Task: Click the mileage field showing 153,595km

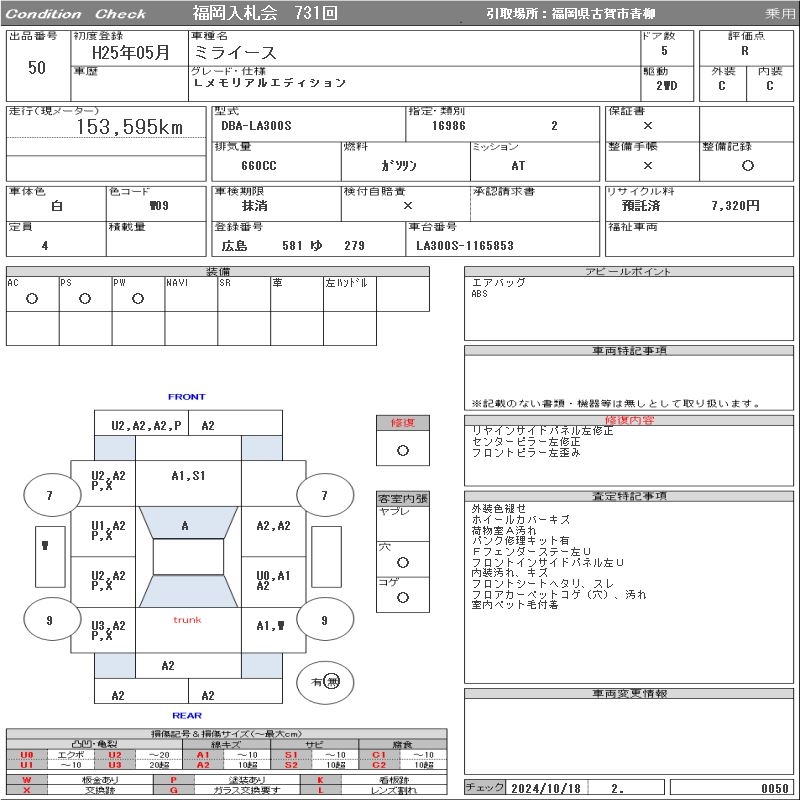Action: 130,127
